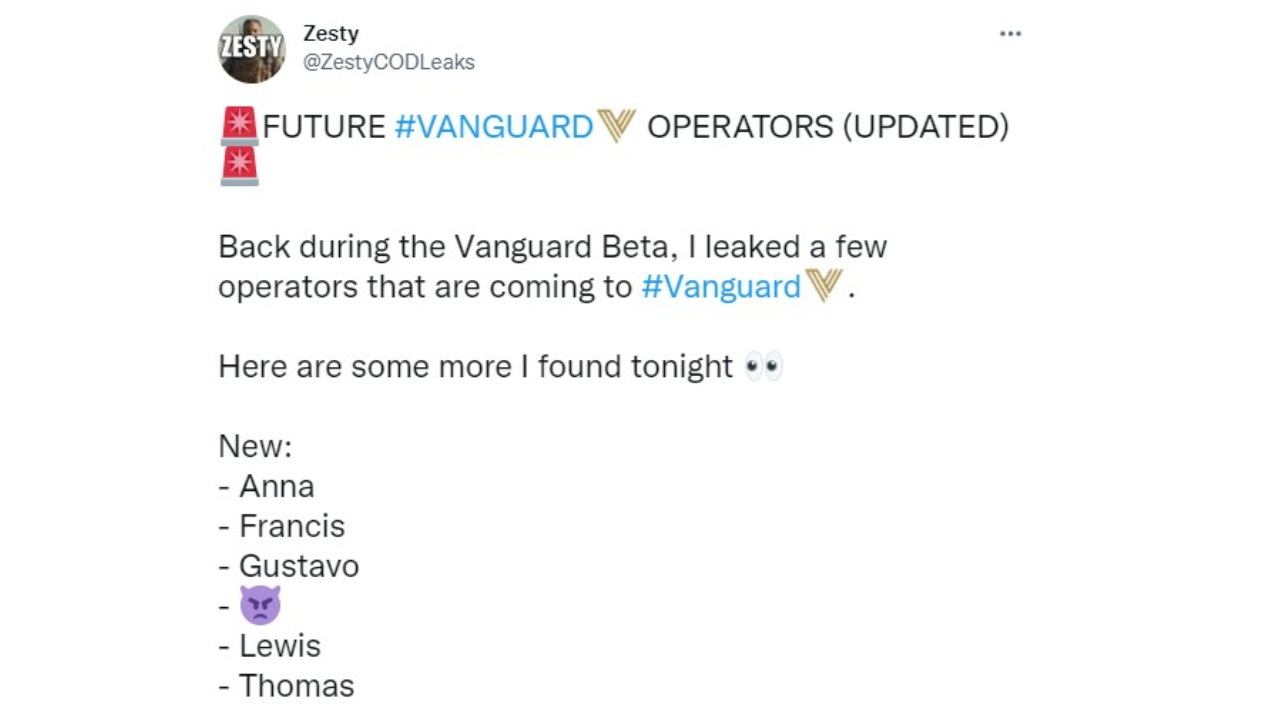
Task: Click the Lewis operator entry
Action: [x=279, y=646]
